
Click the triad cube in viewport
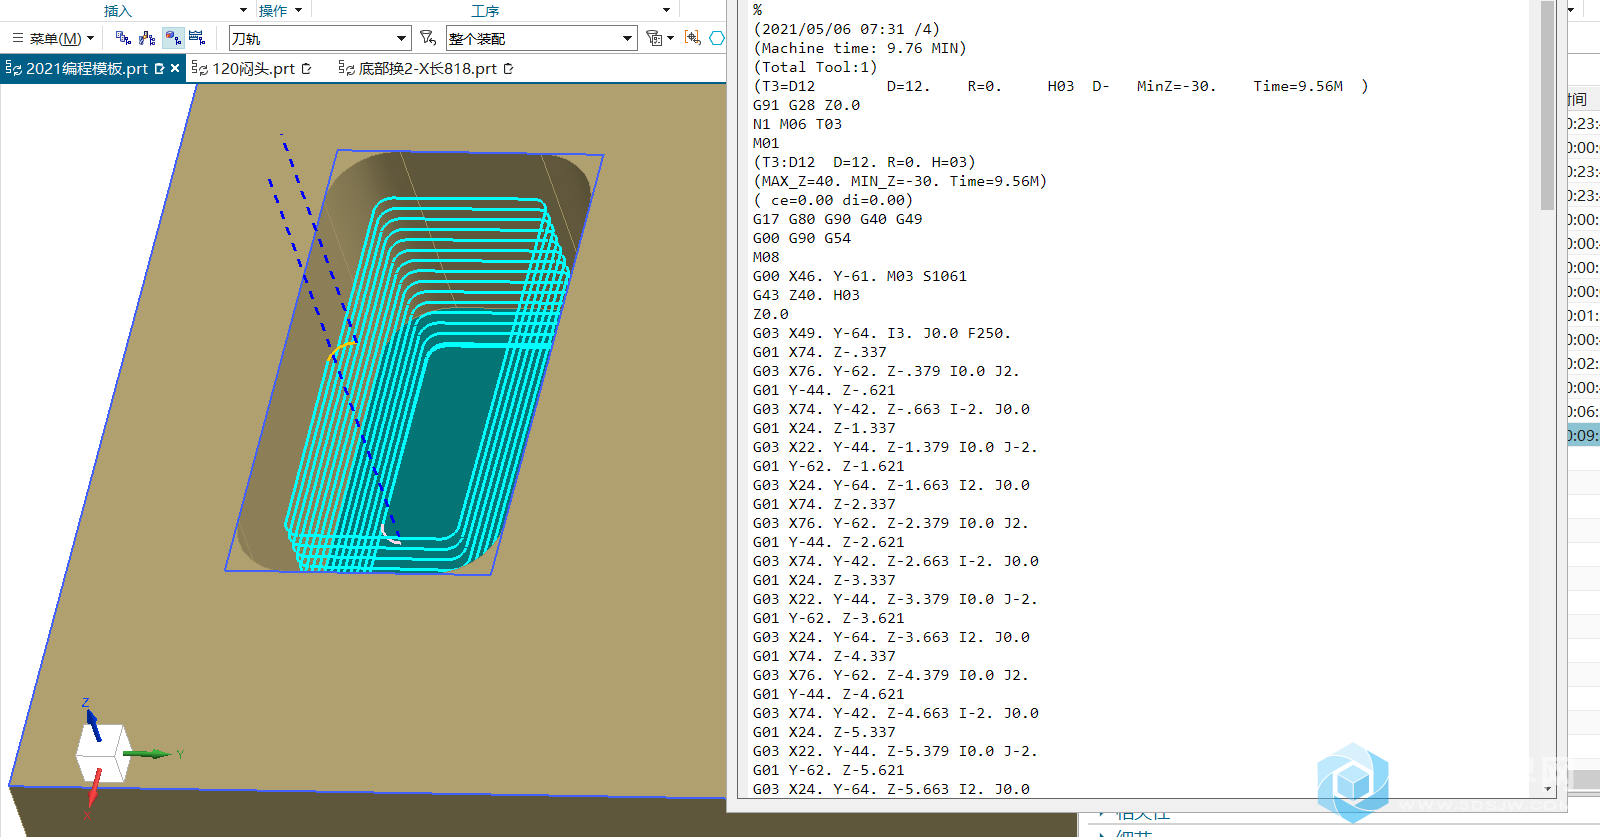102,753
